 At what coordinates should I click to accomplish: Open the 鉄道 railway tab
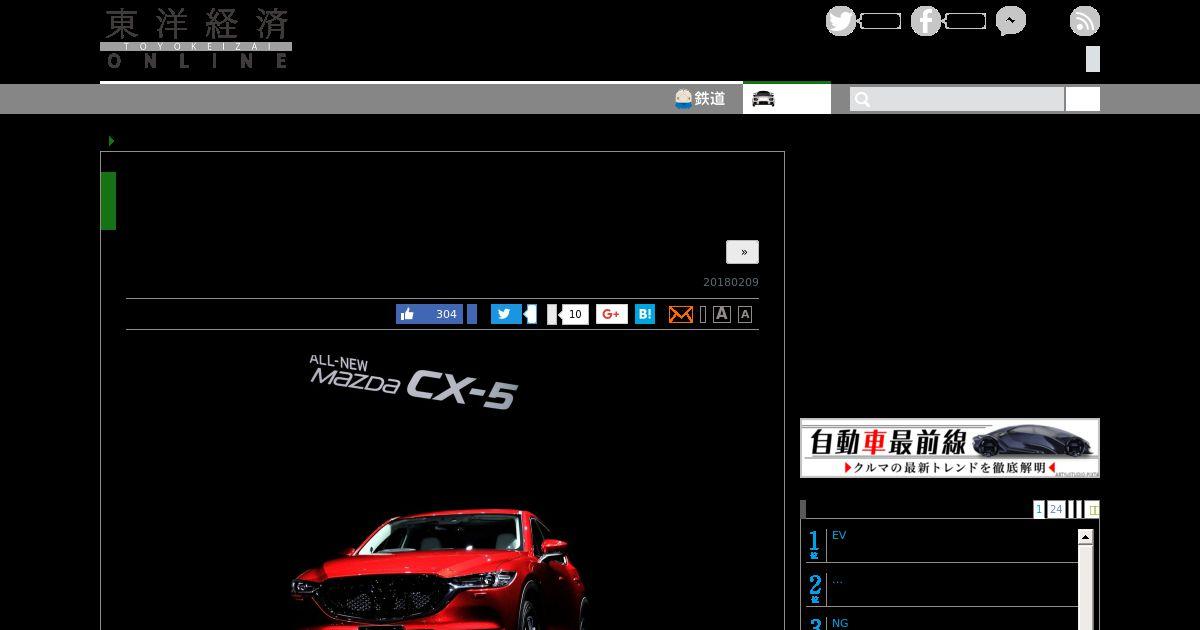pyautogui.click(x=700, y=99)
